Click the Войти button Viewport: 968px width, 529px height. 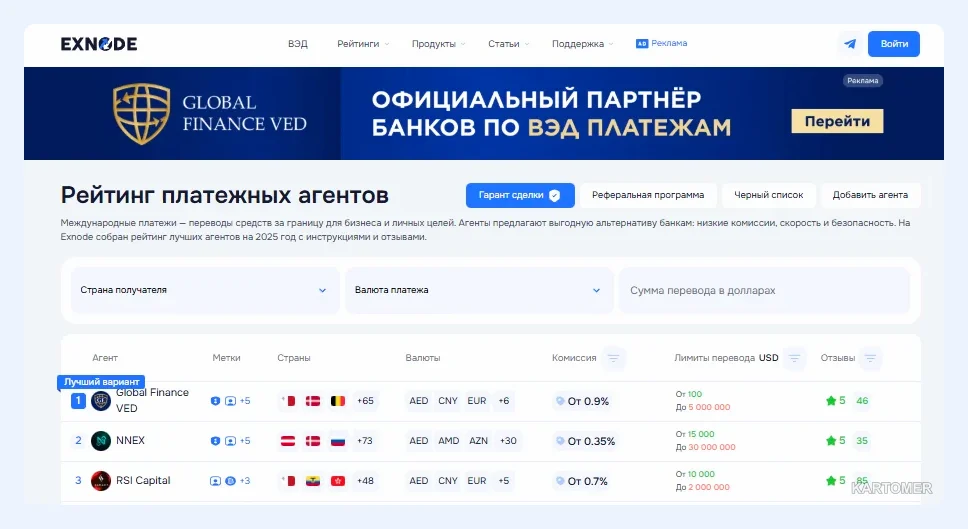pos(894,44)
